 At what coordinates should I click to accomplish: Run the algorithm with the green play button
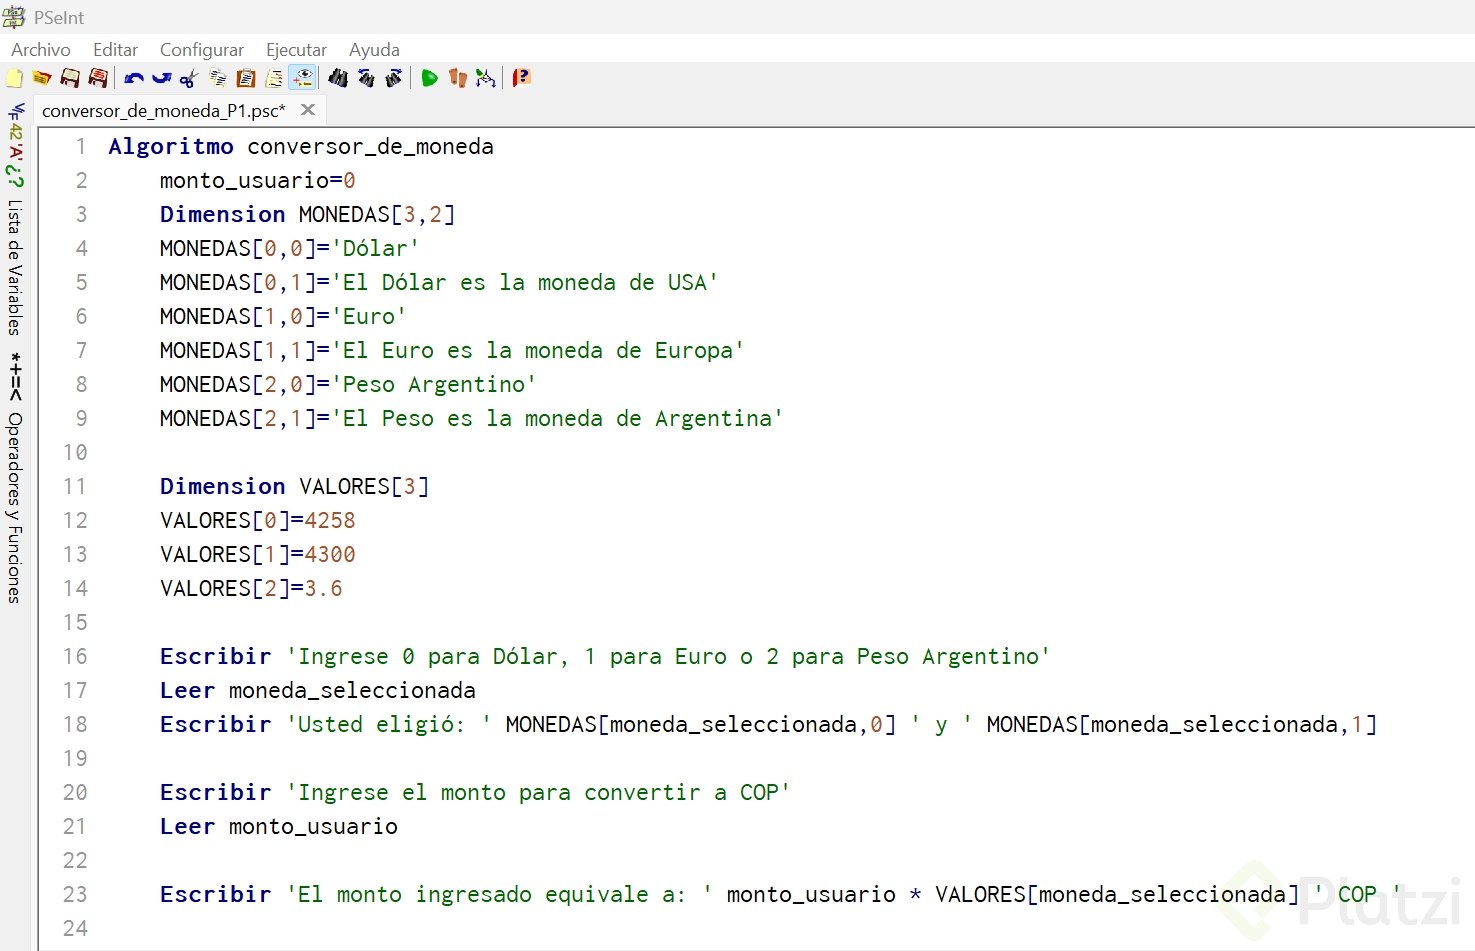click(430, 78)
